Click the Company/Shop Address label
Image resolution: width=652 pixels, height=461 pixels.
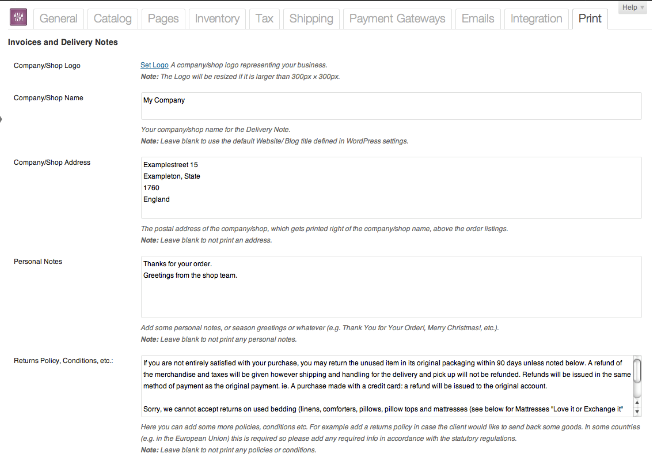[x=52, y=163]
